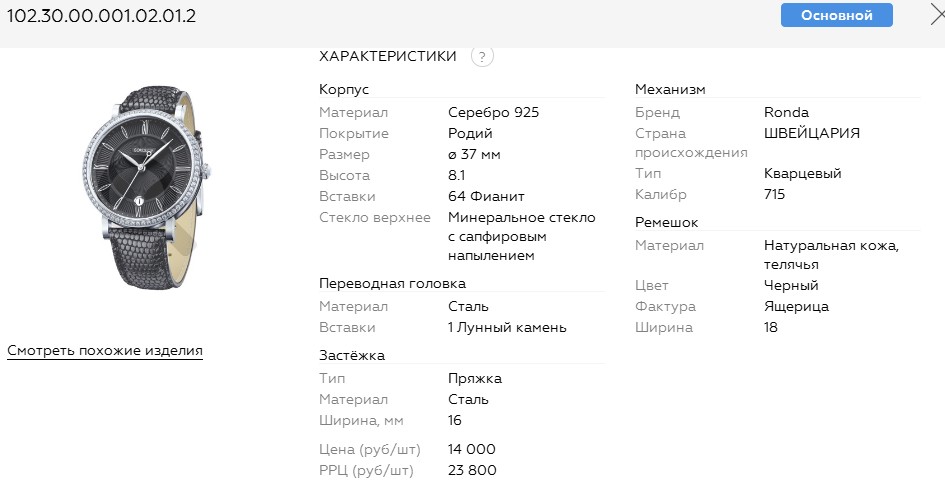The width and height of the screenshot is (945, 504).
Task: Select the 64 Фианит inserts value
Action: (486, 196)
